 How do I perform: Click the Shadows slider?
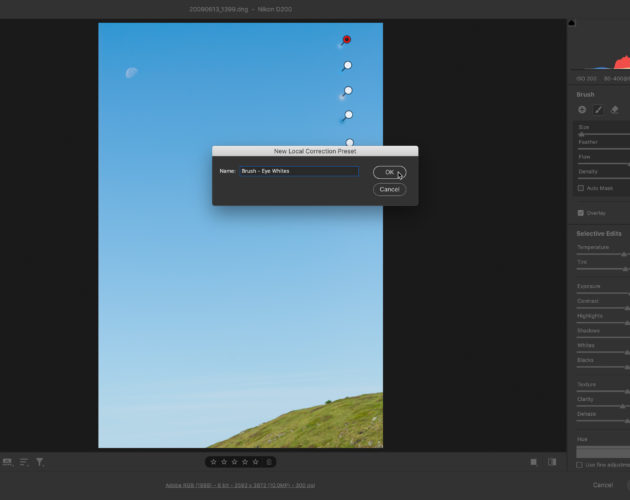point(603,338)
